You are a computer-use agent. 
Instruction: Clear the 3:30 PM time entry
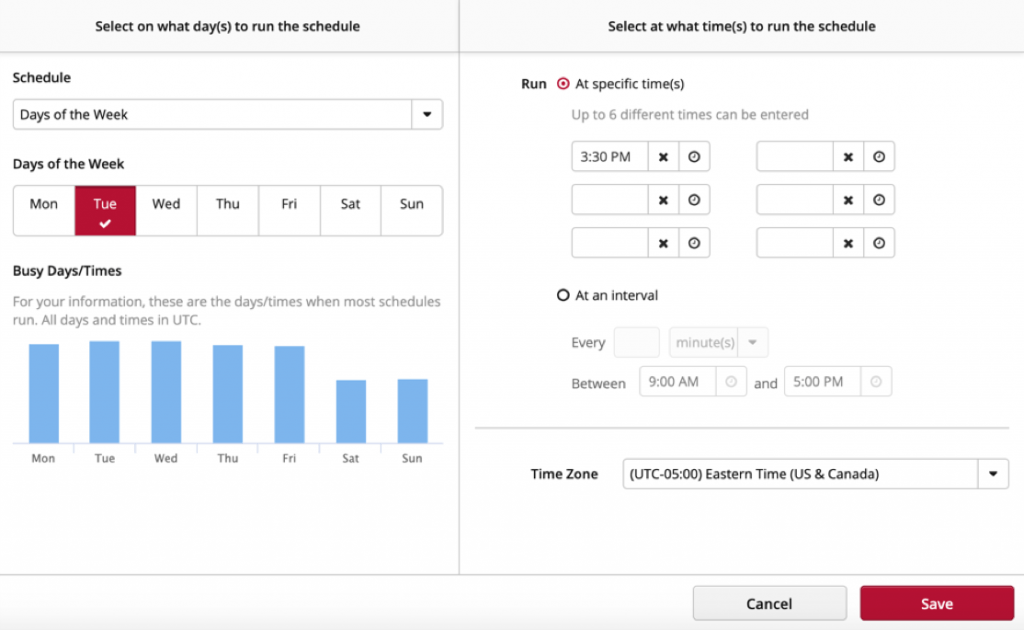coord(663,157)
